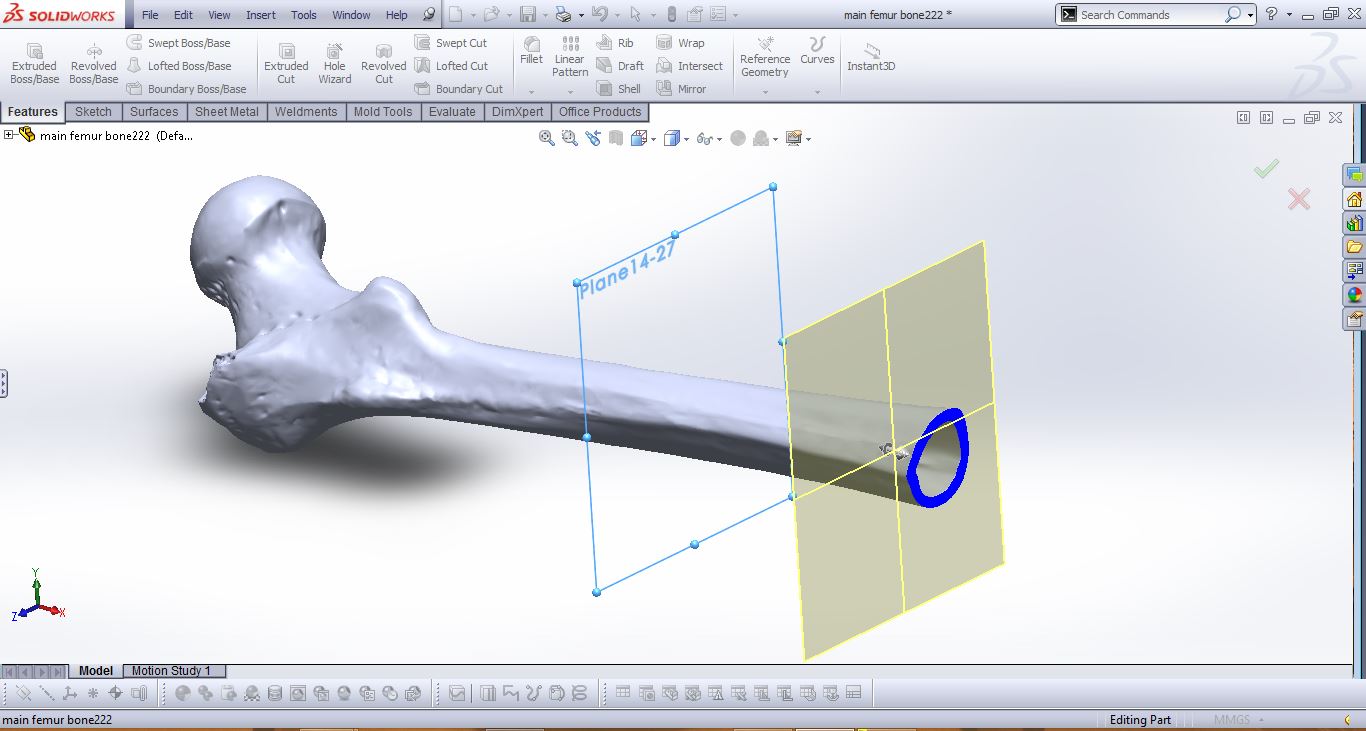The width and height of the screenshot is (1366, 731).
Task: Switch to the Mold Tools tab
Action: pos(383,112)
